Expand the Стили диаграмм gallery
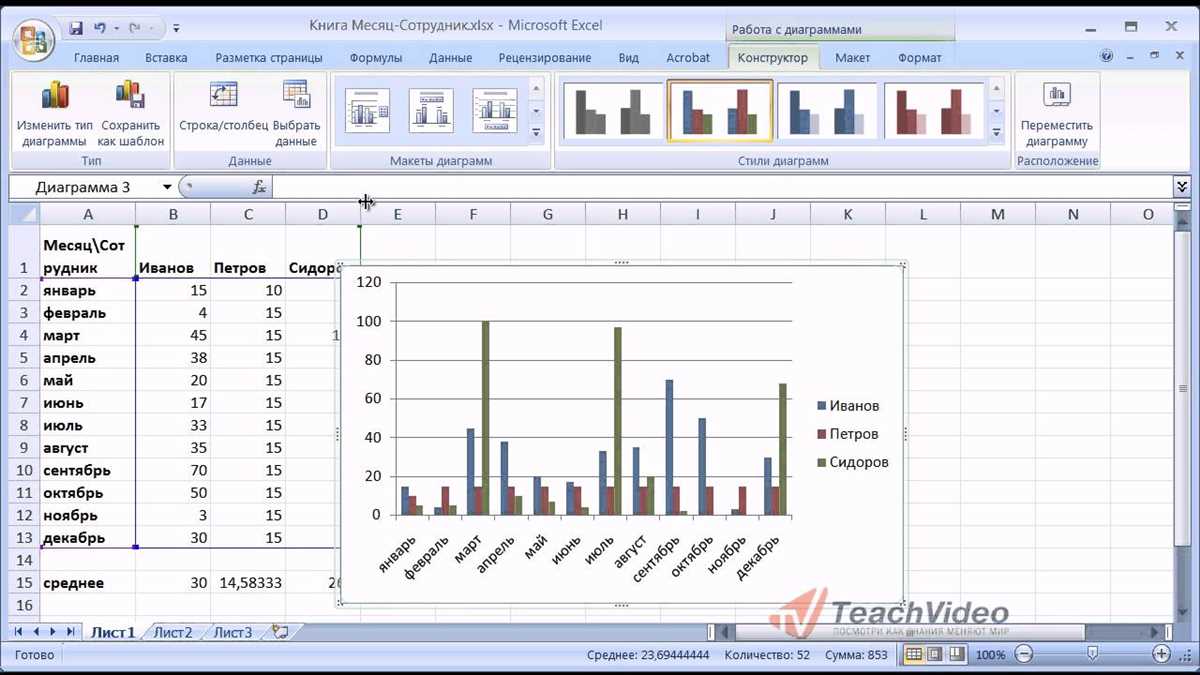Image resolution: width=1200 pixels, height=675 pixels. pos(996,133)
